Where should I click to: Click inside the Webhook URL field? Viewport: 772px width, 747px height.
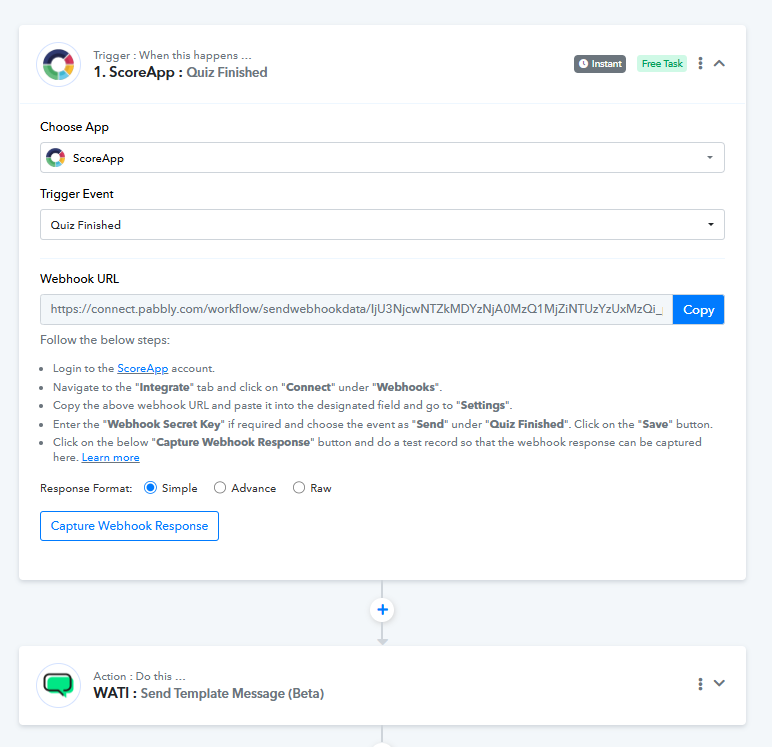click(356, 310)
